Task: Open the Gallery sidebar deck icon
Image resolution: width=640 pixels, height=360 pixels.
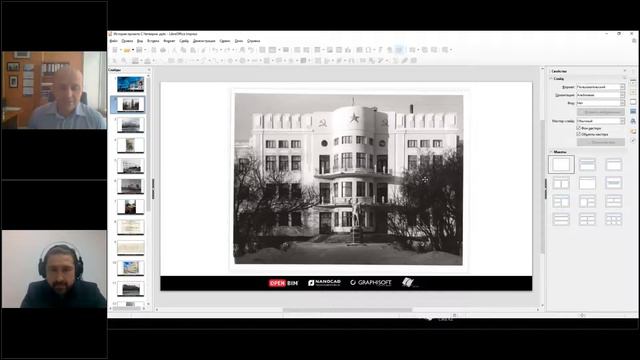Action: click(x=633, y=131)
